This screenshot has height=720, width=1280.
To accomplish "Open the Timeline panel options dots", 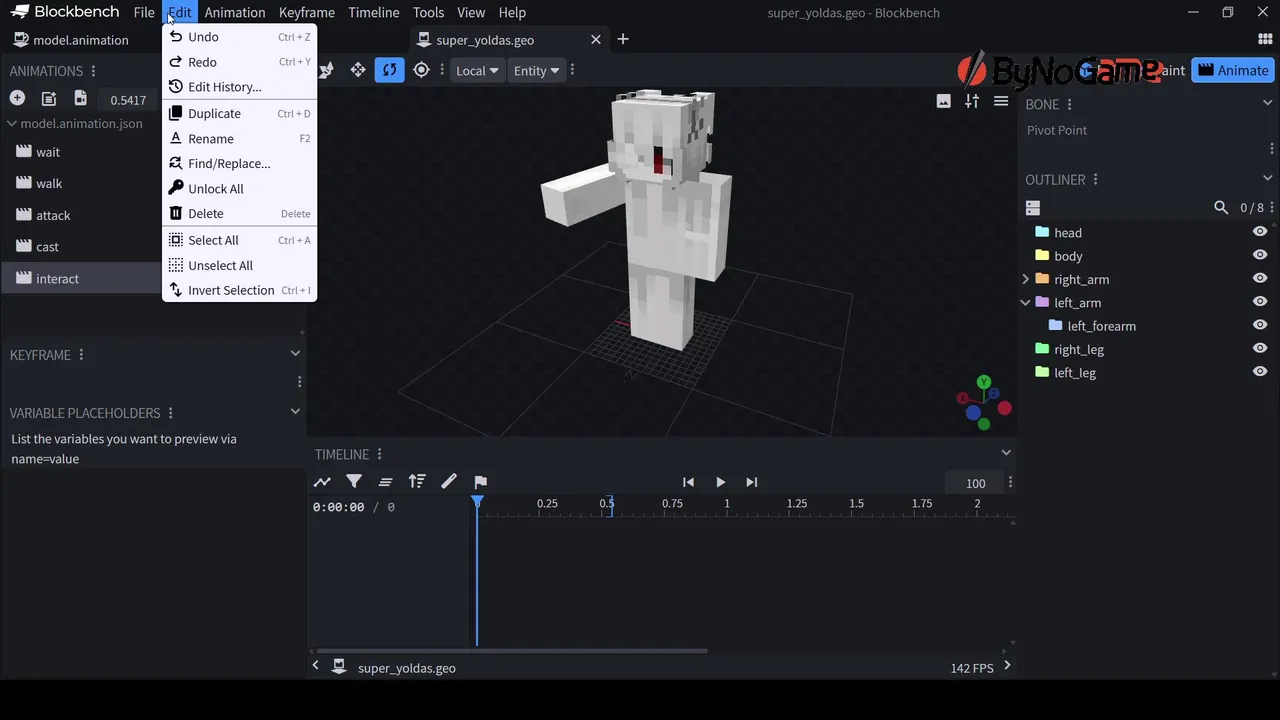I will [379, 454].
